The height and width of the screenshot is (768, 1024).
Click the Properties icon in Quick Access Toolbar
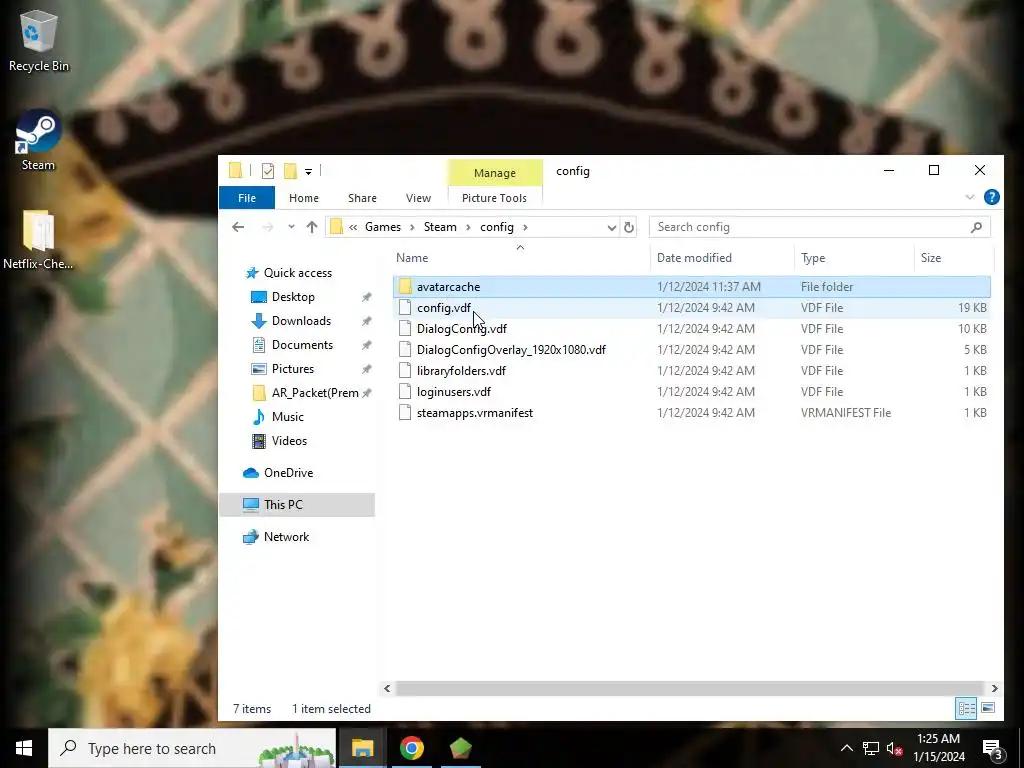click(268, 171)
